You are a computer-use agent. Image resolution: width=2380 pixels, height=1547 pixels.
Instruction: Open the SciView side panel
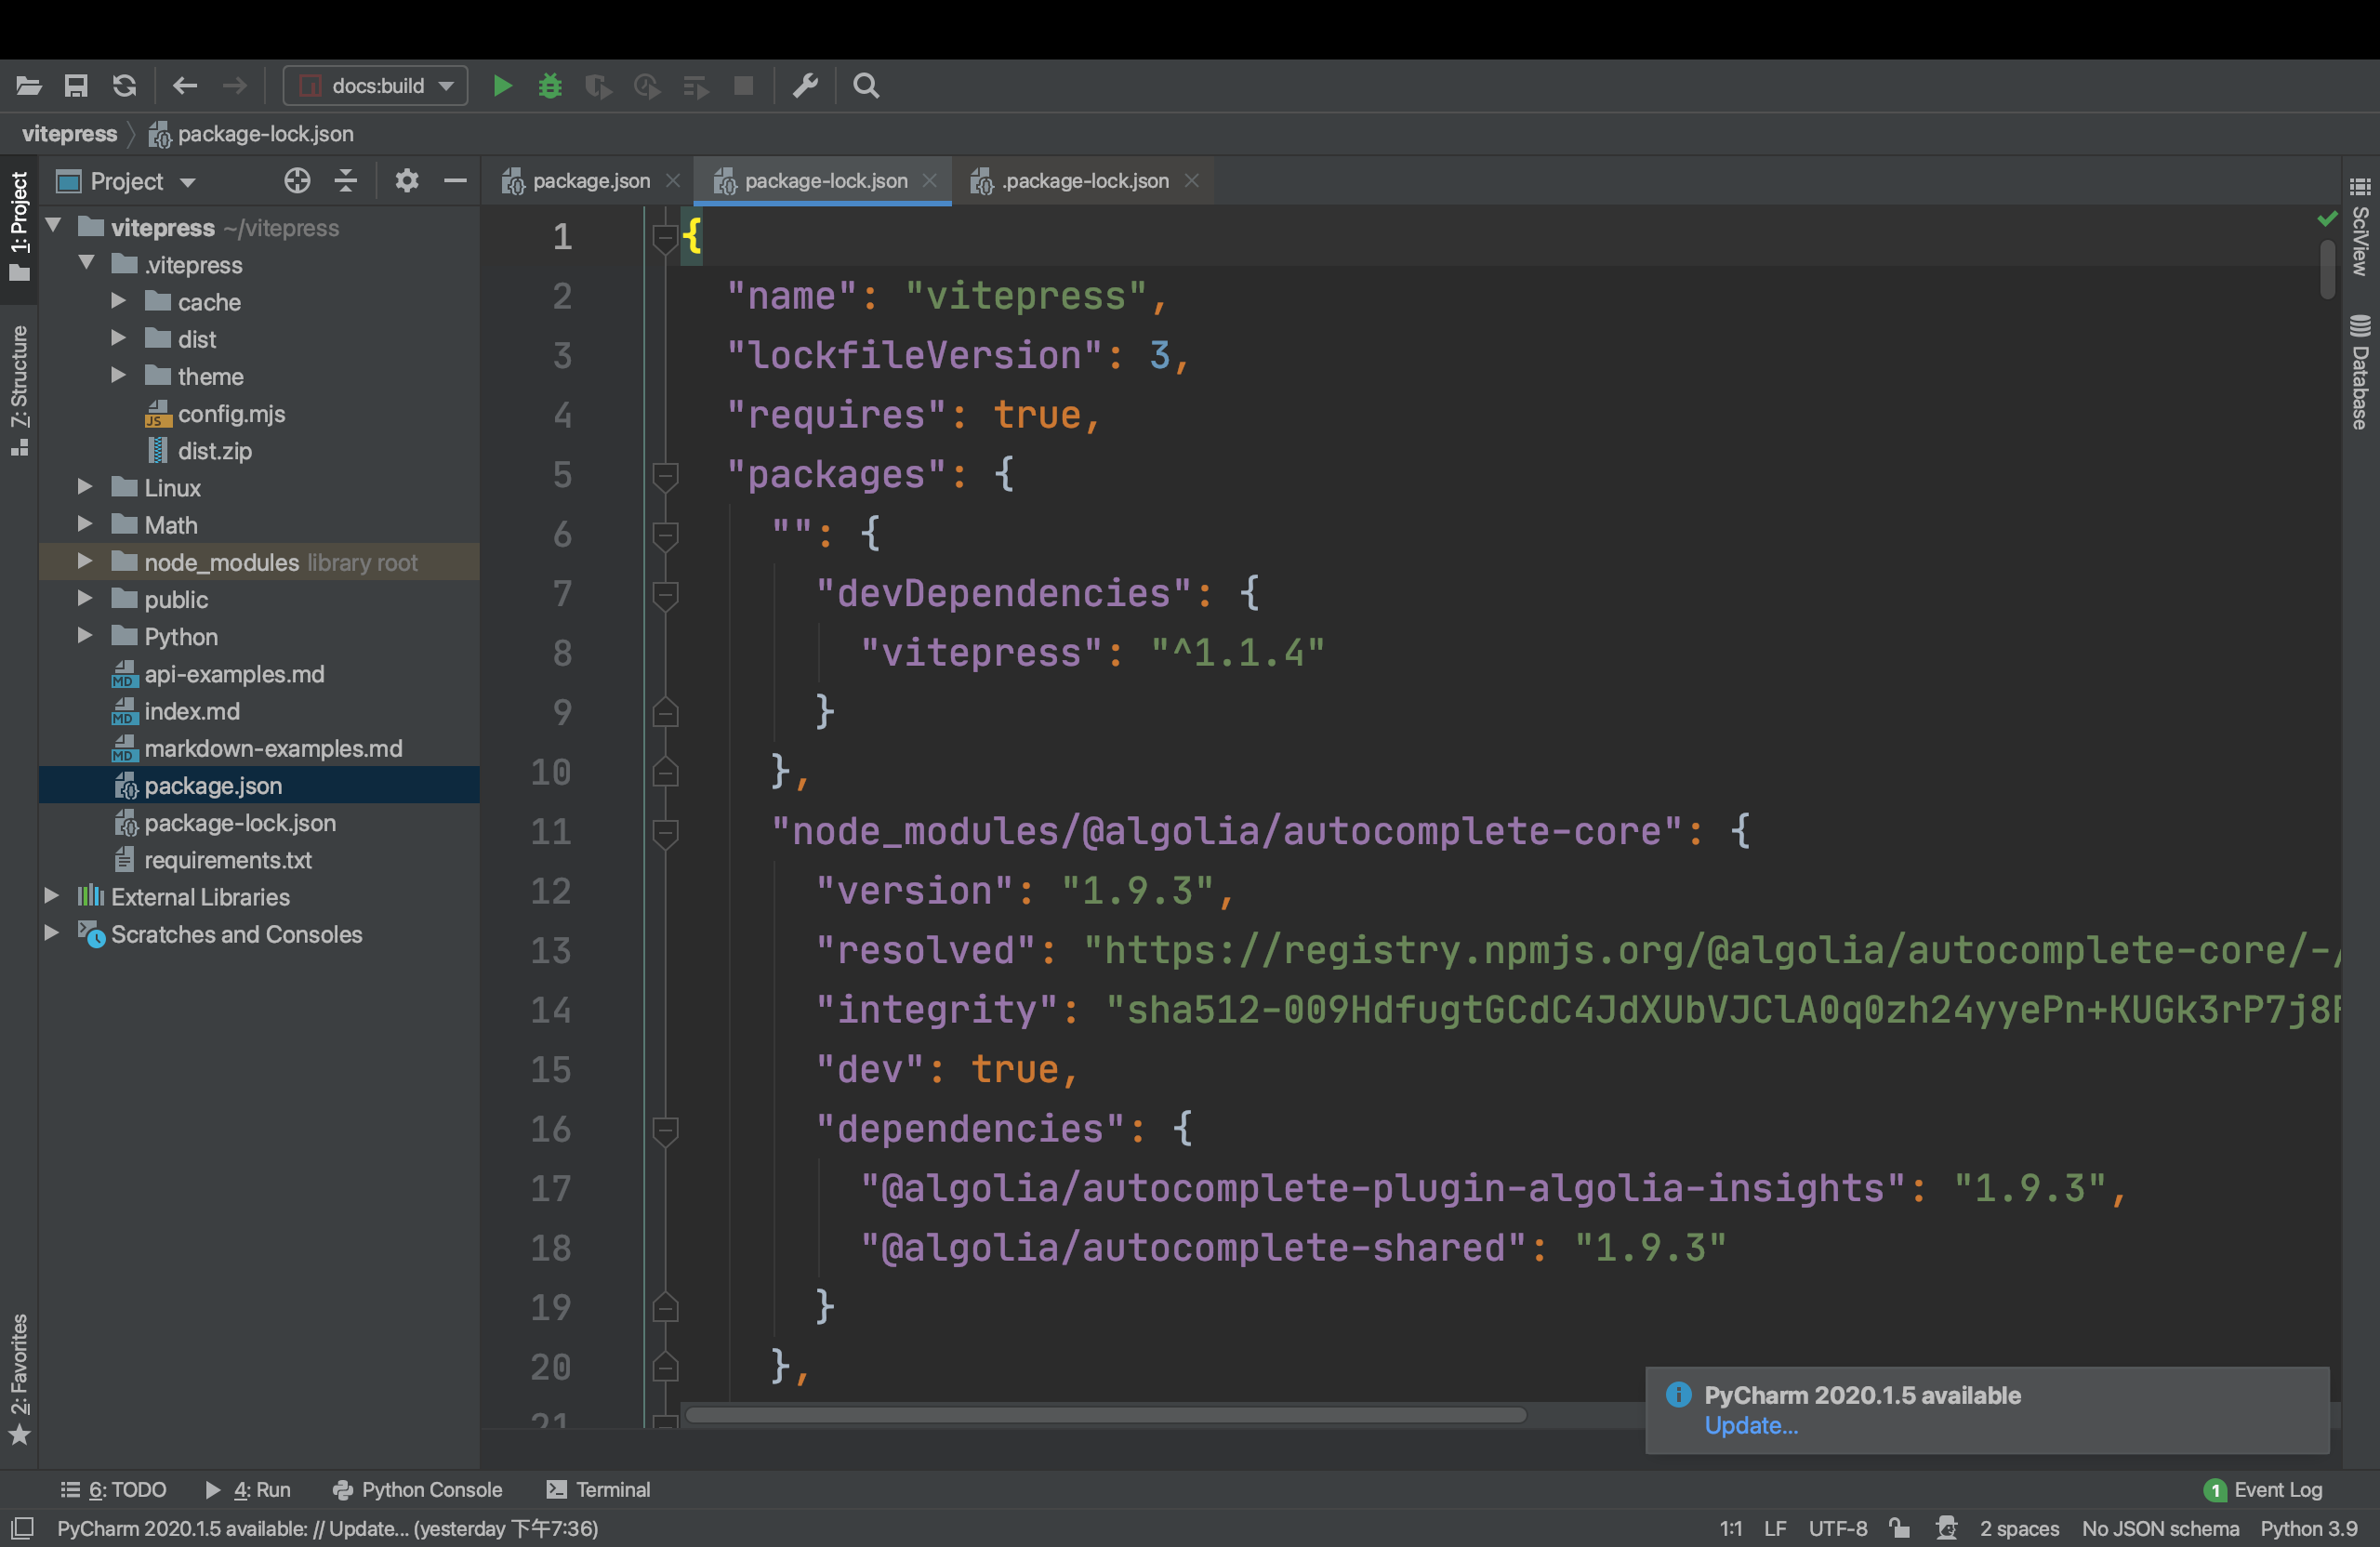[2360, 227]
